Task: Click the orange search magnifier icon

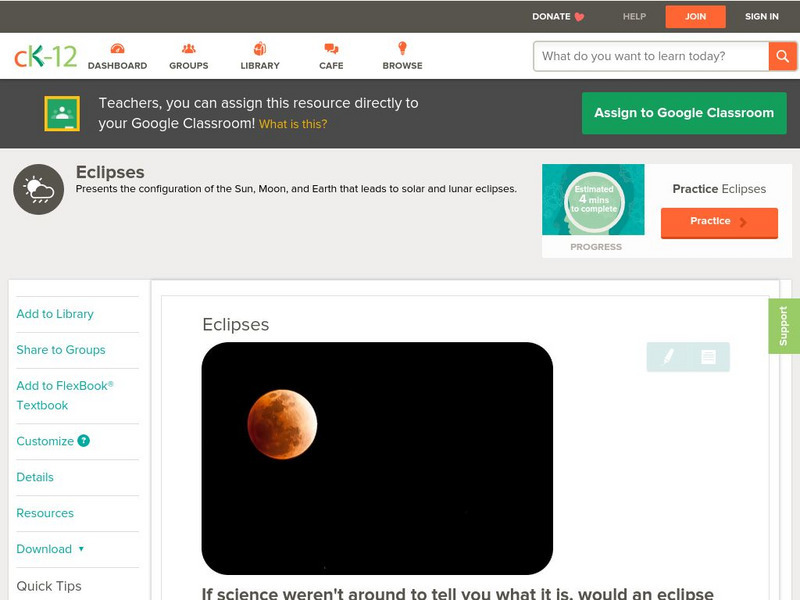Action: [x=783, y=56]
